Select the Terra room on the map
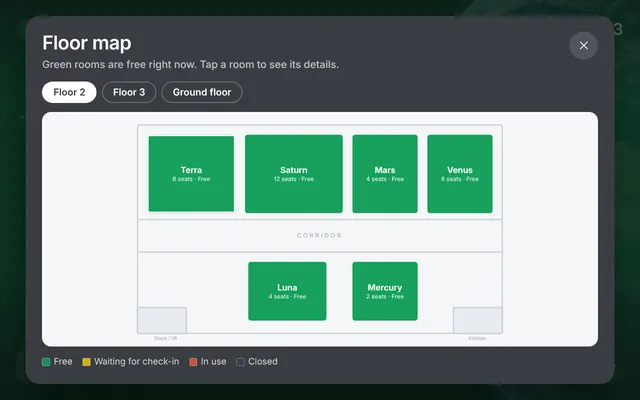640x400 pixels. tap(191, 174)
